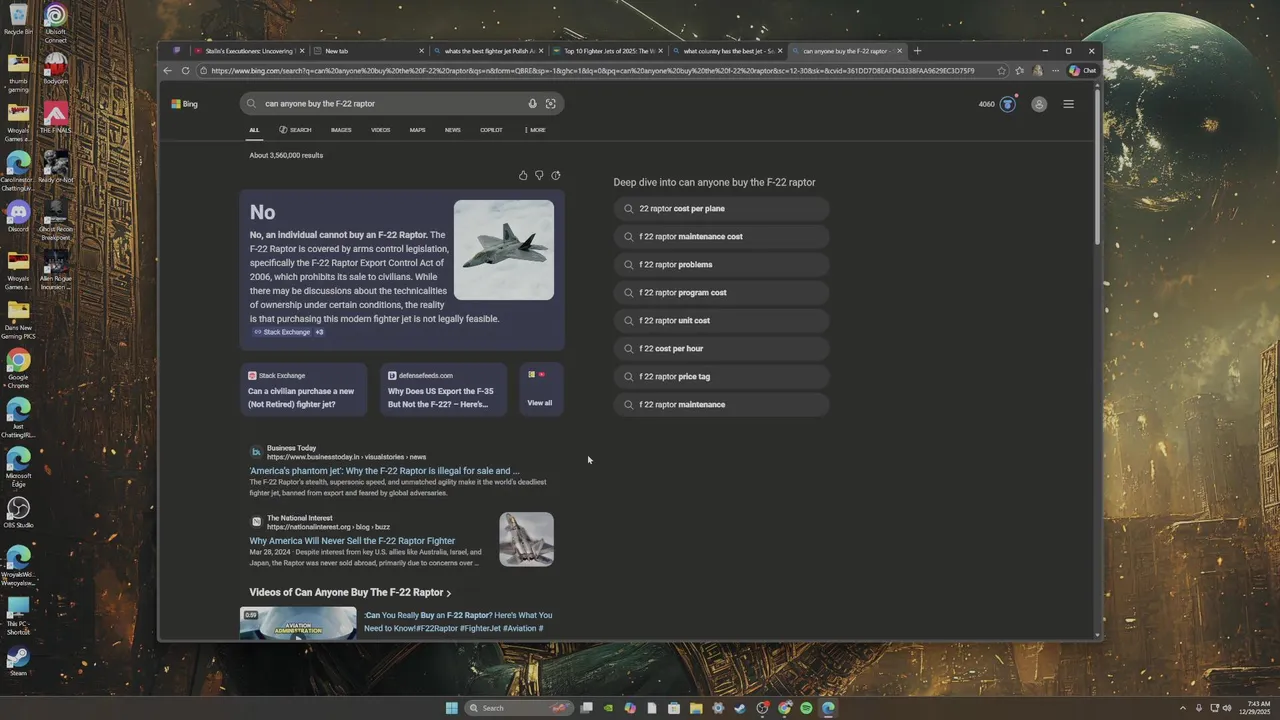
Task: Click the thumbs up feedback icon
Action: click(x=523, y=175)
